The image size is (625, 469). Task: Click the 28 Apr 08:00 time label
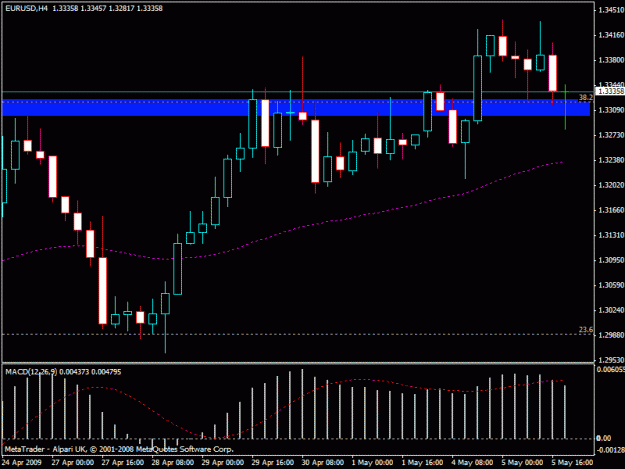coord(173,463)
